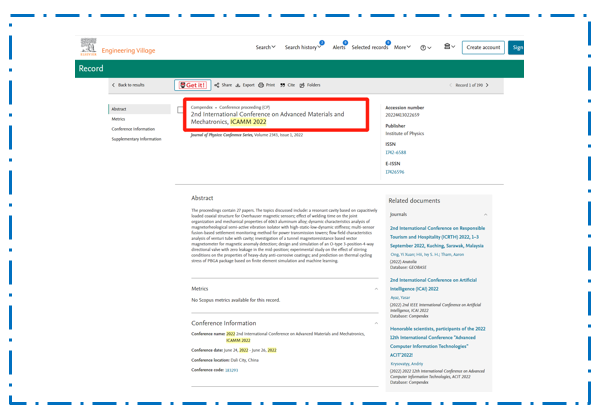
Task: Open the Engineering Village home link
Action: 128,51
